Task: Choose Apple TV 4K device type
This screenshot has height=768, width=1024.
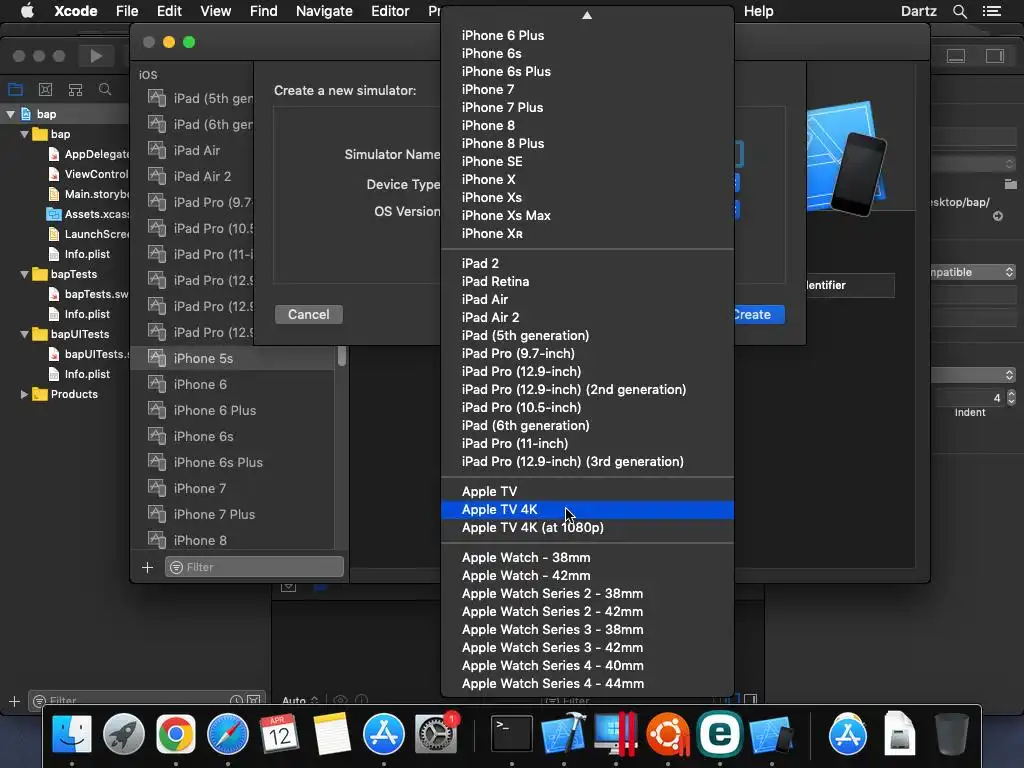Action: pos(587,509)
